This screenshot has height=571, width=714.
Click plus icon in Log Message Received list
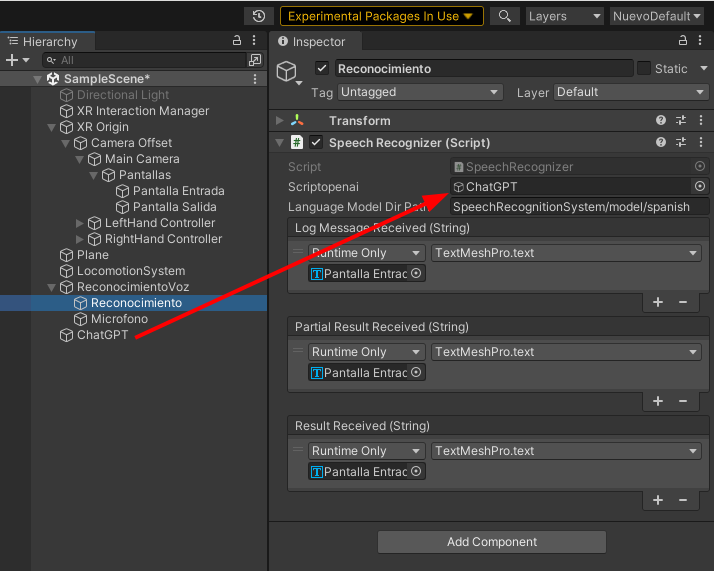[658, 301]
